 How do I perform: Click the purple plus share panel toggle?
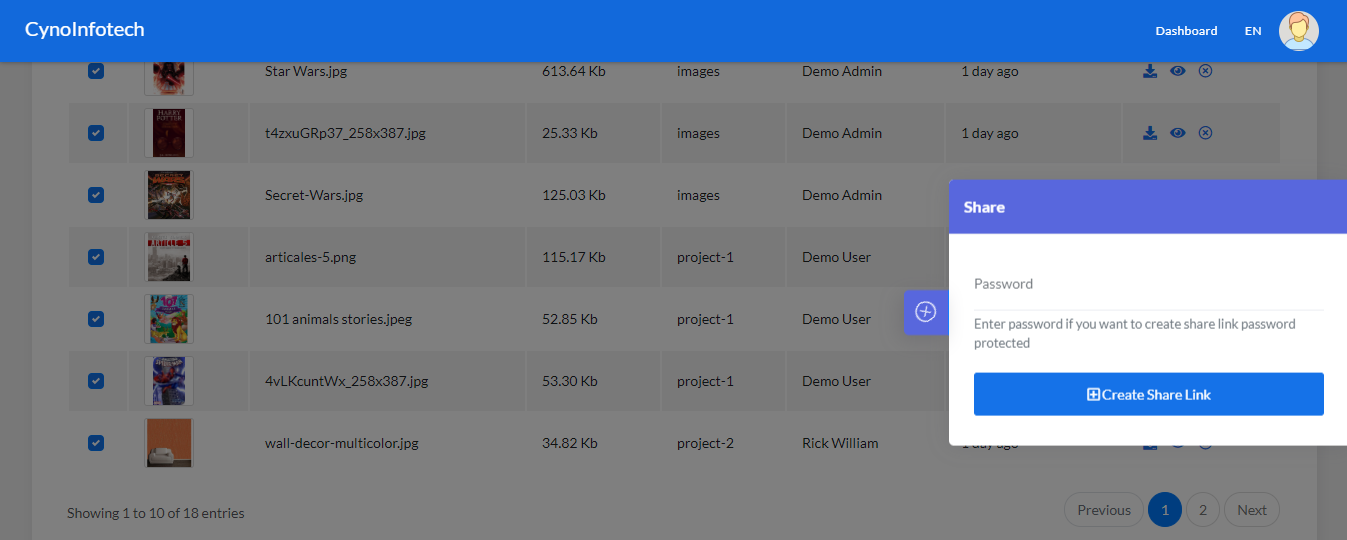926,312
